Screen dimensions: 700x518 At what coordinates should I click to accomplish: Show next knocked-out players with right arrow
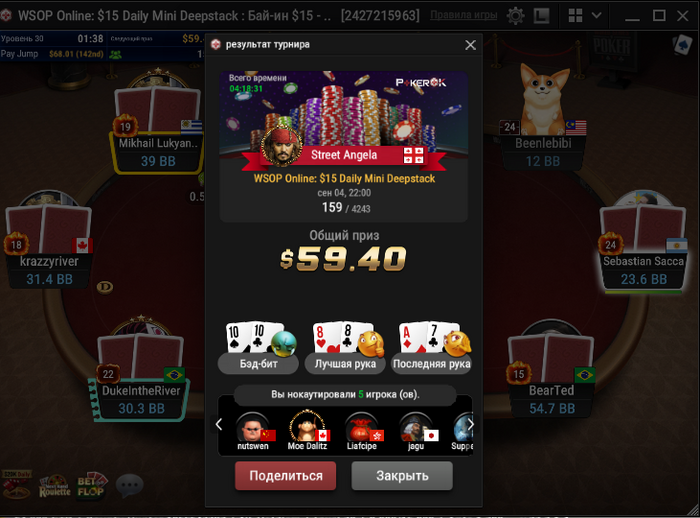[471, 425]
